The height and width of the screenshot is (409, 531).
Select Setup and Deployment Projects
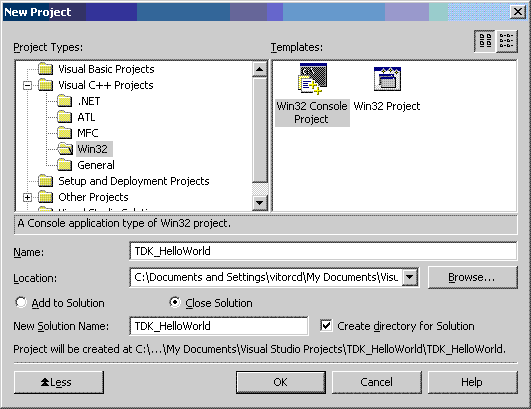134,181
